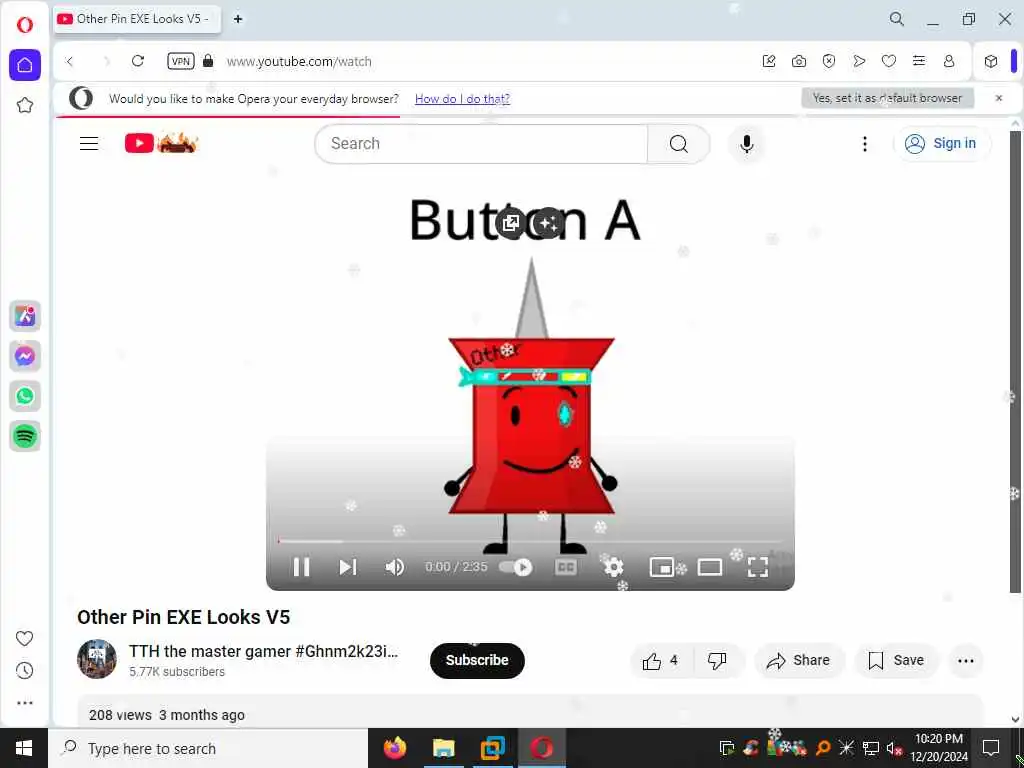Select the Other Pin EXE Looks V5 tab

click(137, 19)
